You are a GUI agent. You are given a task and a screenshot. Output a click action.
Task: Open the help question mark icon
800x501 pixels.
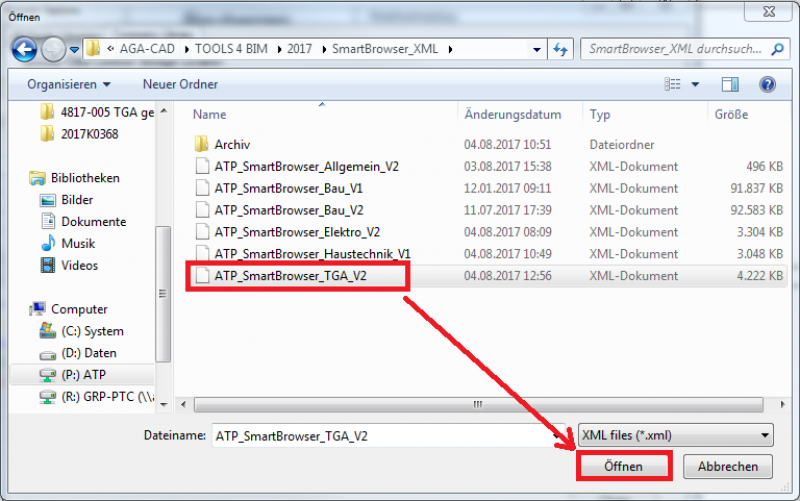click(767, 85)
